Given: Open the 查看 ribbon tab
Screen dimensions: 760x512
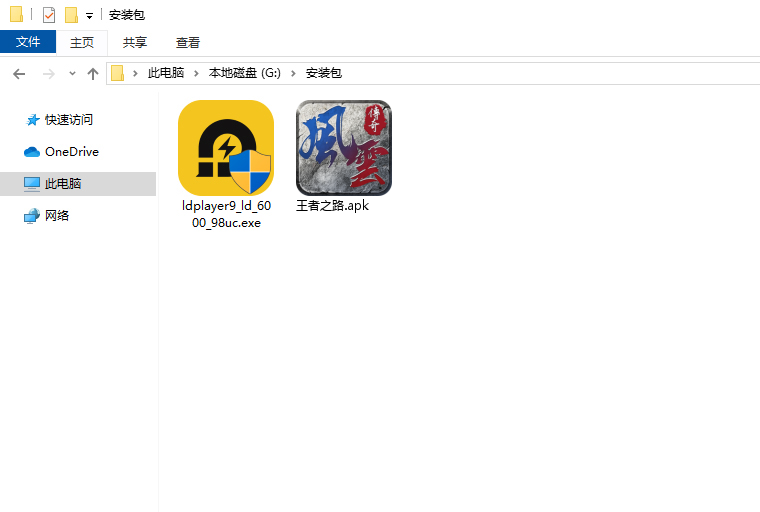Looking at the screenshot, I should (188, 42).
